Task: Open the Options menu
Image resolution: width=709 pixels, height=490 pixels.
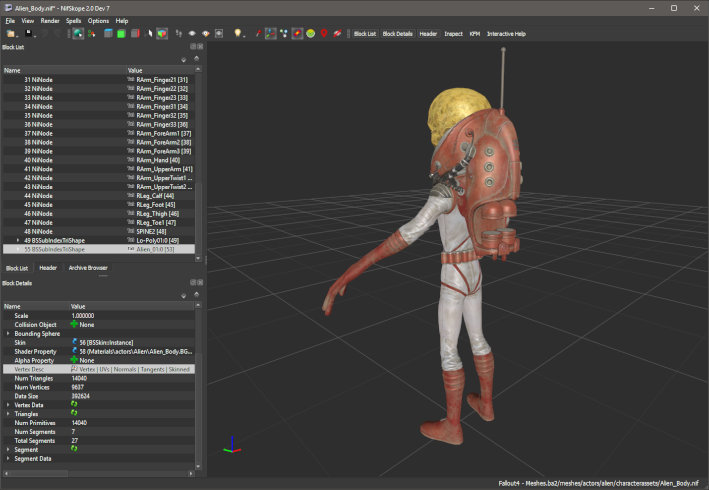Action: (x=98, y=21)
